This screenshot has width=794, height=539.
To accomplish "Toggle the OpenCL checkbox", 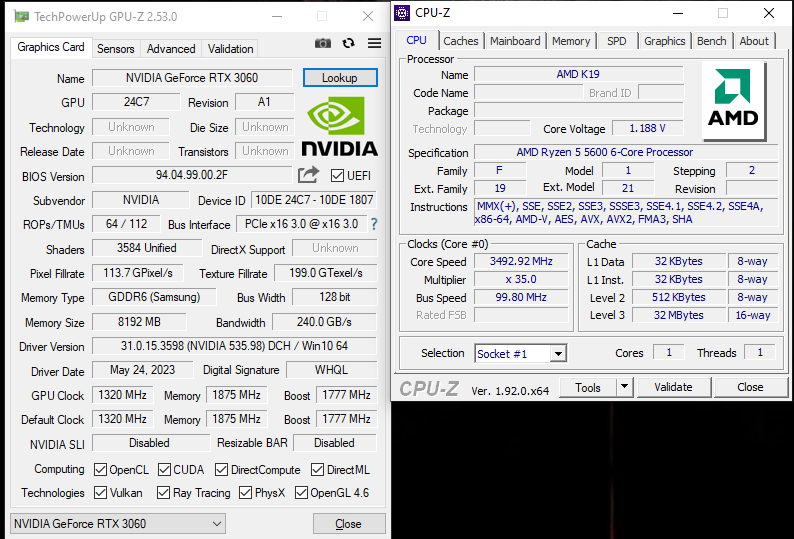I will 100,470.
